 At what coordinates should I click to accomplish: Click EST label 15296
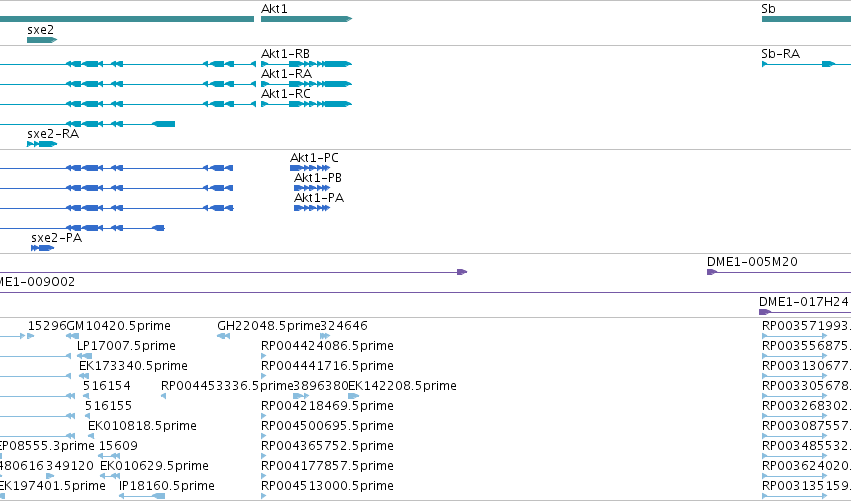pos(47,326)
